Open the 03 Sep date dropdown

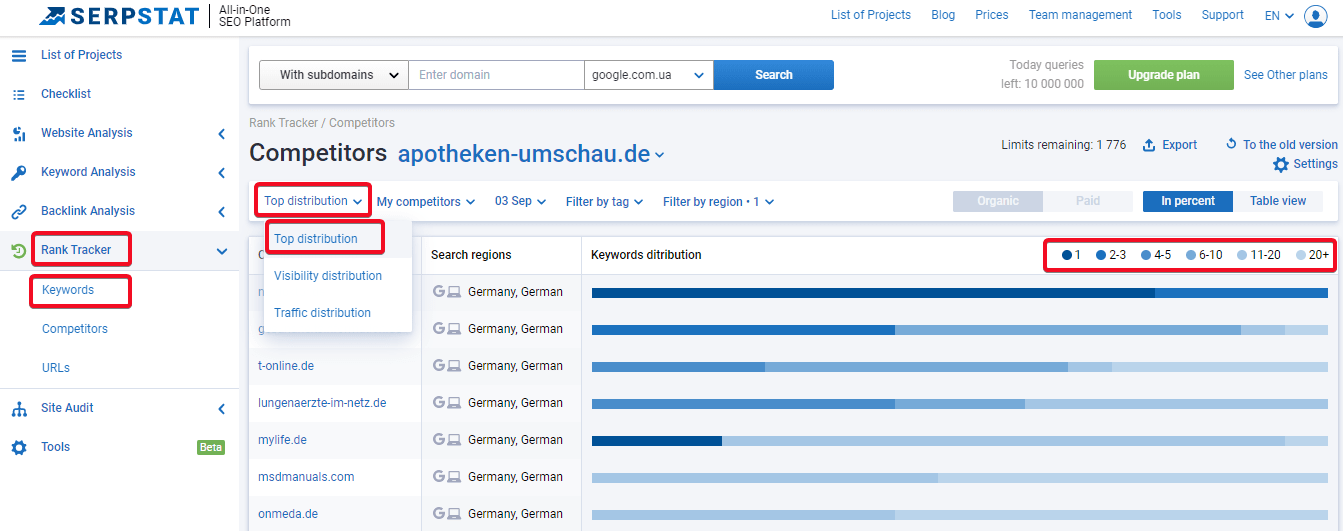520,201
